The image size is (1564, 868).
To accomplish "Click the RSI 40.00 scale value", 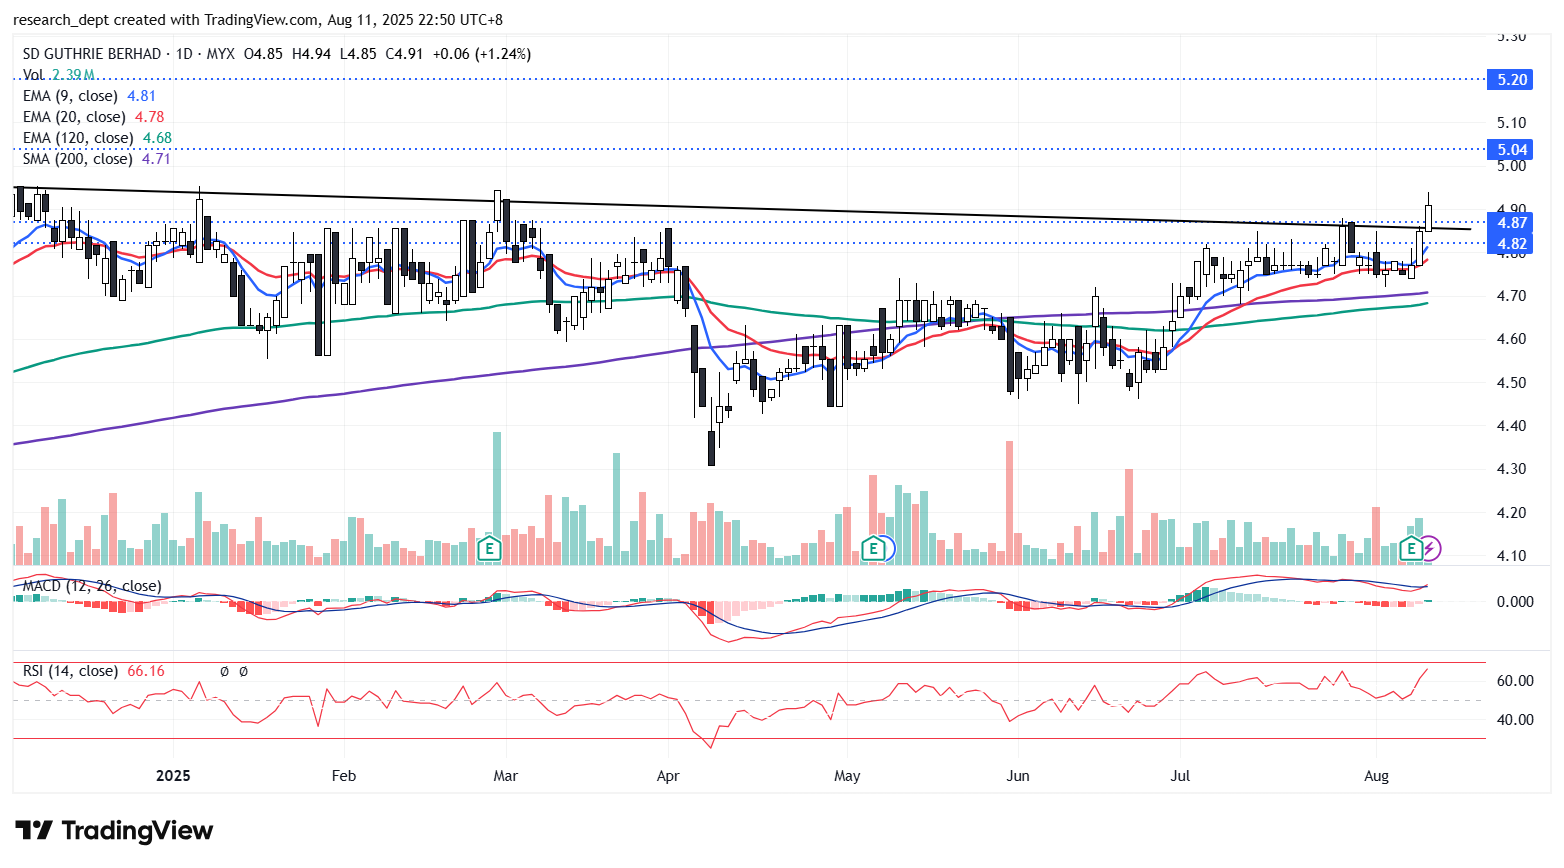I will pos(1514,720).
